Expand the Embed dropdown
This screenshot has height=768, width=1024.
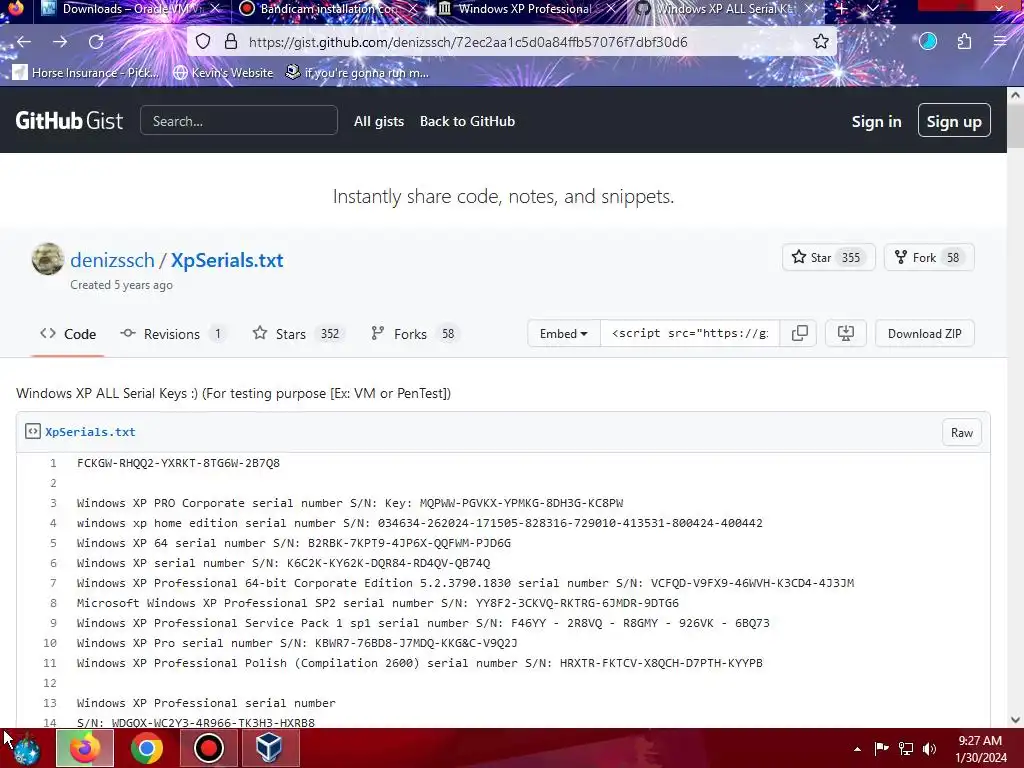point(564,334)
